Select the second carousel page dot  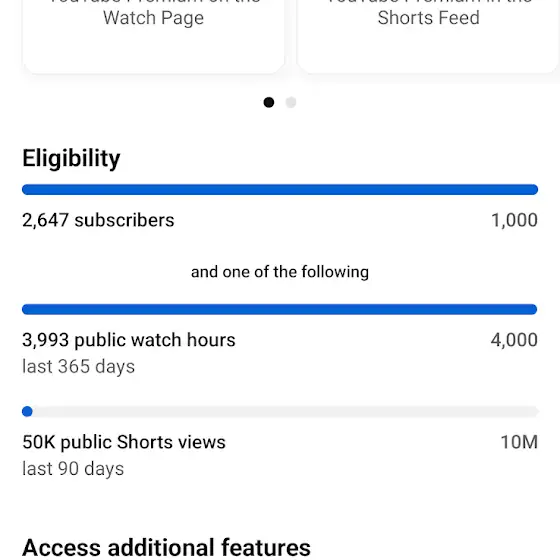[x=291, y=102]
